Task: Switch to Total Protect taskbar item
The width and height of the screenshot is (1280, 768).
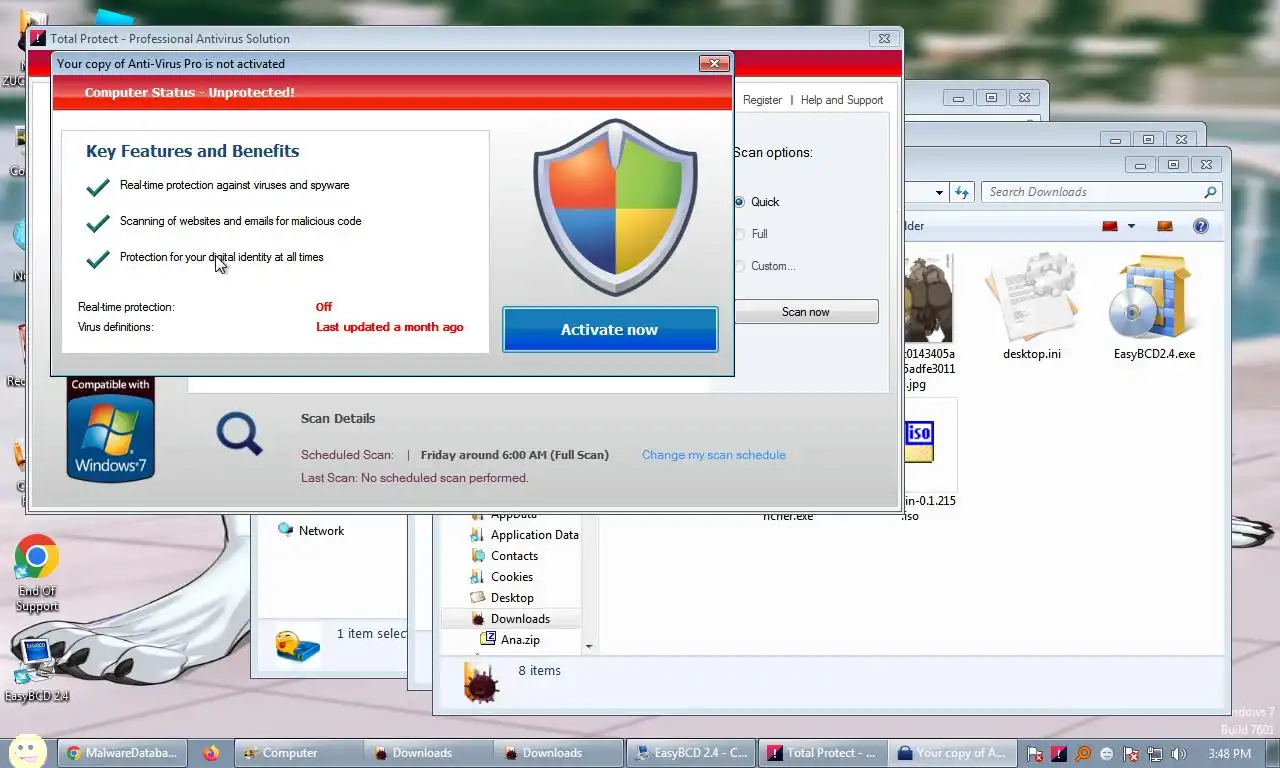Action: [823, 753]
